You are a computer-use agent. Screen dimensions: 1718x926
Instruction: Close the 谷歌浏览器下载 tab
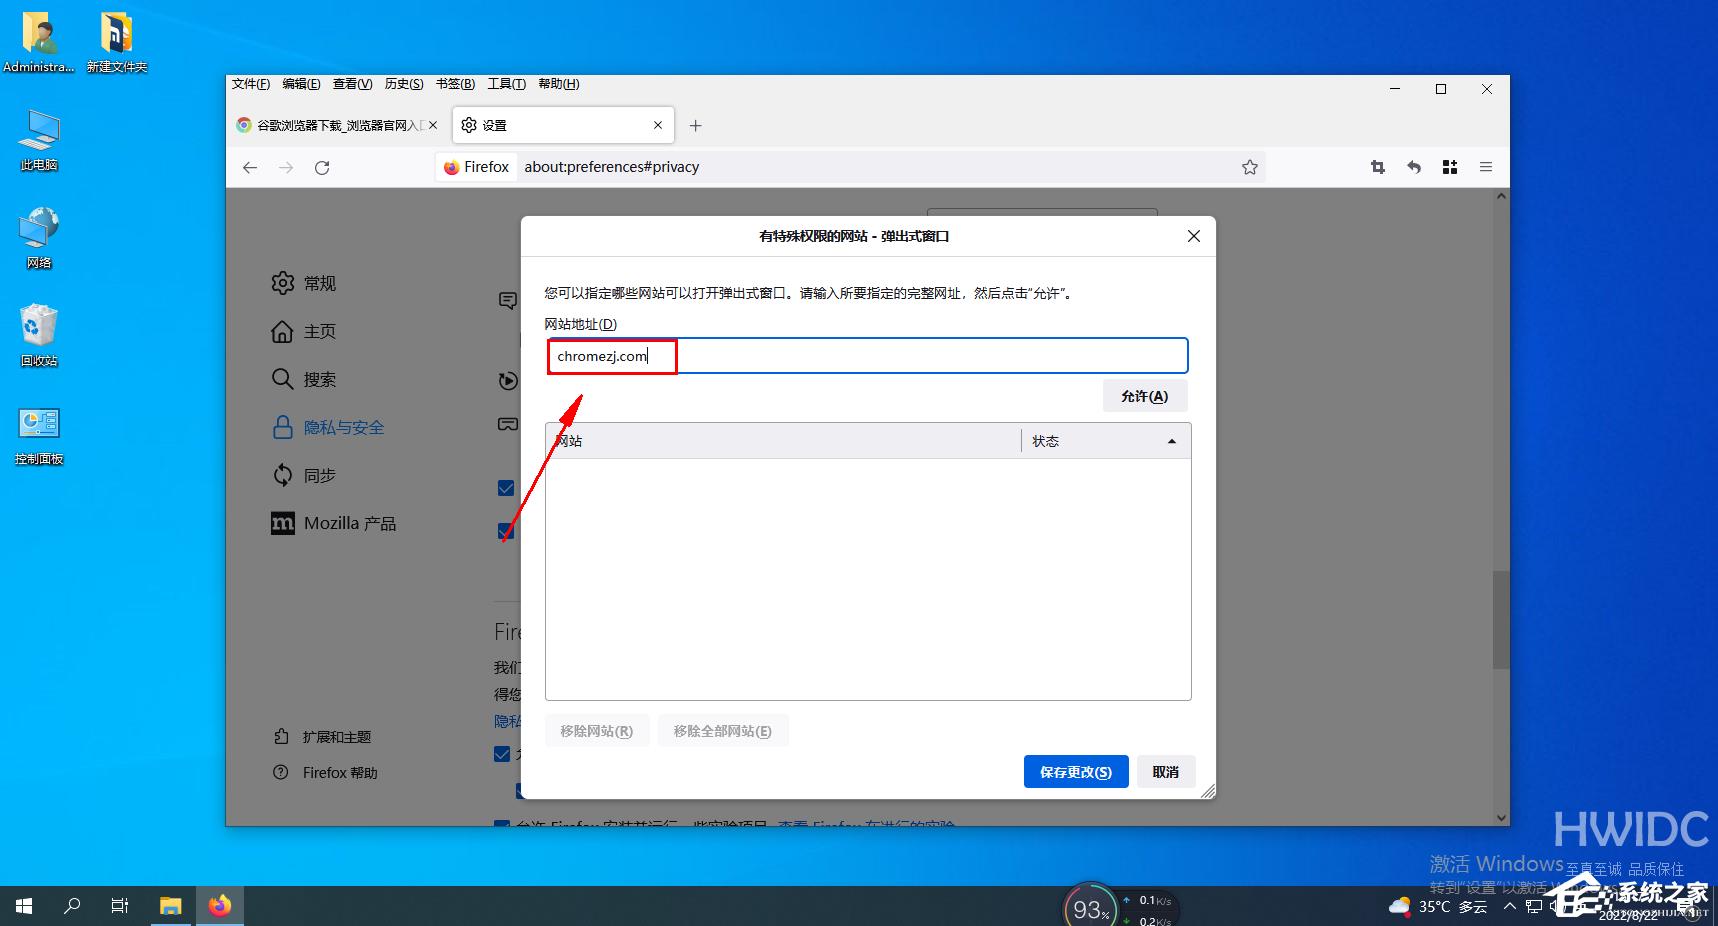pos(433,125)
